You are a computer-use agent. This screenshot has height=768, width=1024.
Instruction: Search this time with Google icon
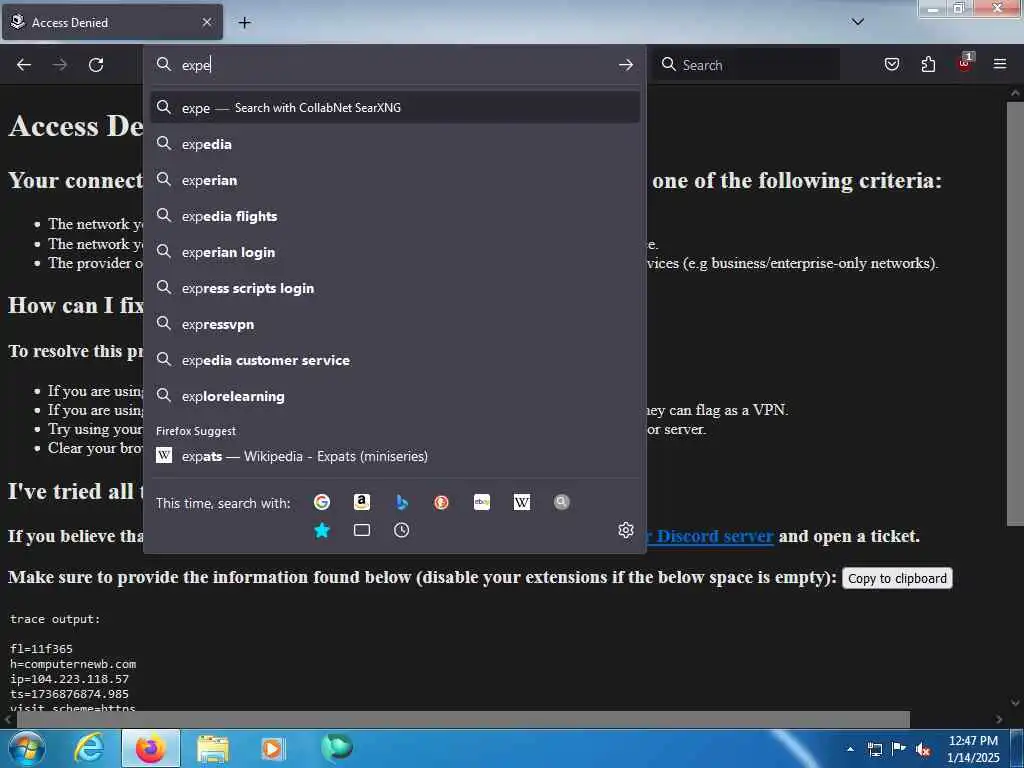321,502
